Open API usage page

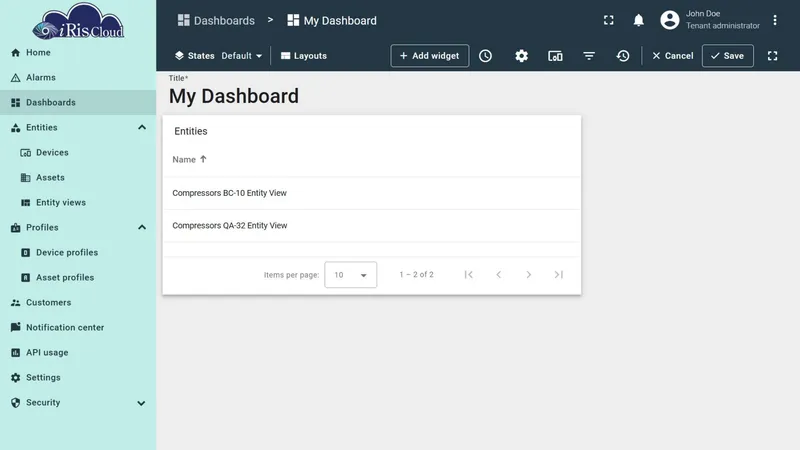[x=78, y=353]
